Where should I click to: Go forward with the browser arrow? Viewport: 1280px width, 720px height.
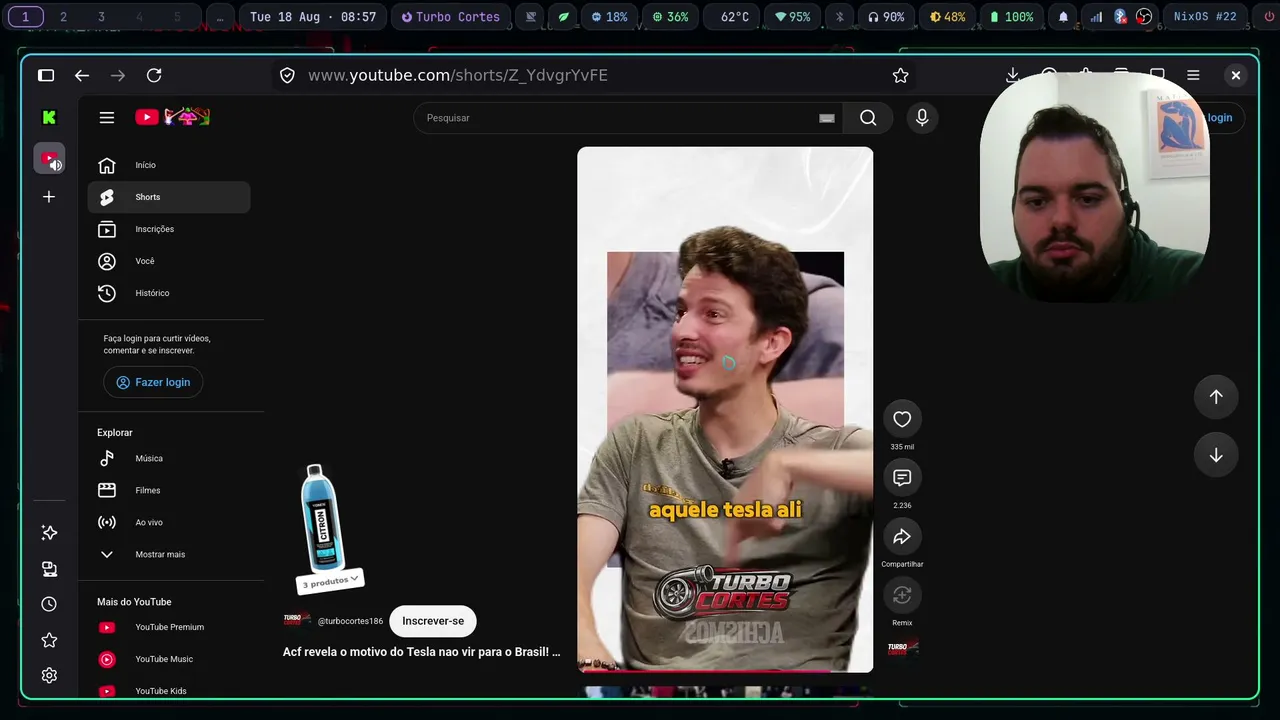point(118,75)
